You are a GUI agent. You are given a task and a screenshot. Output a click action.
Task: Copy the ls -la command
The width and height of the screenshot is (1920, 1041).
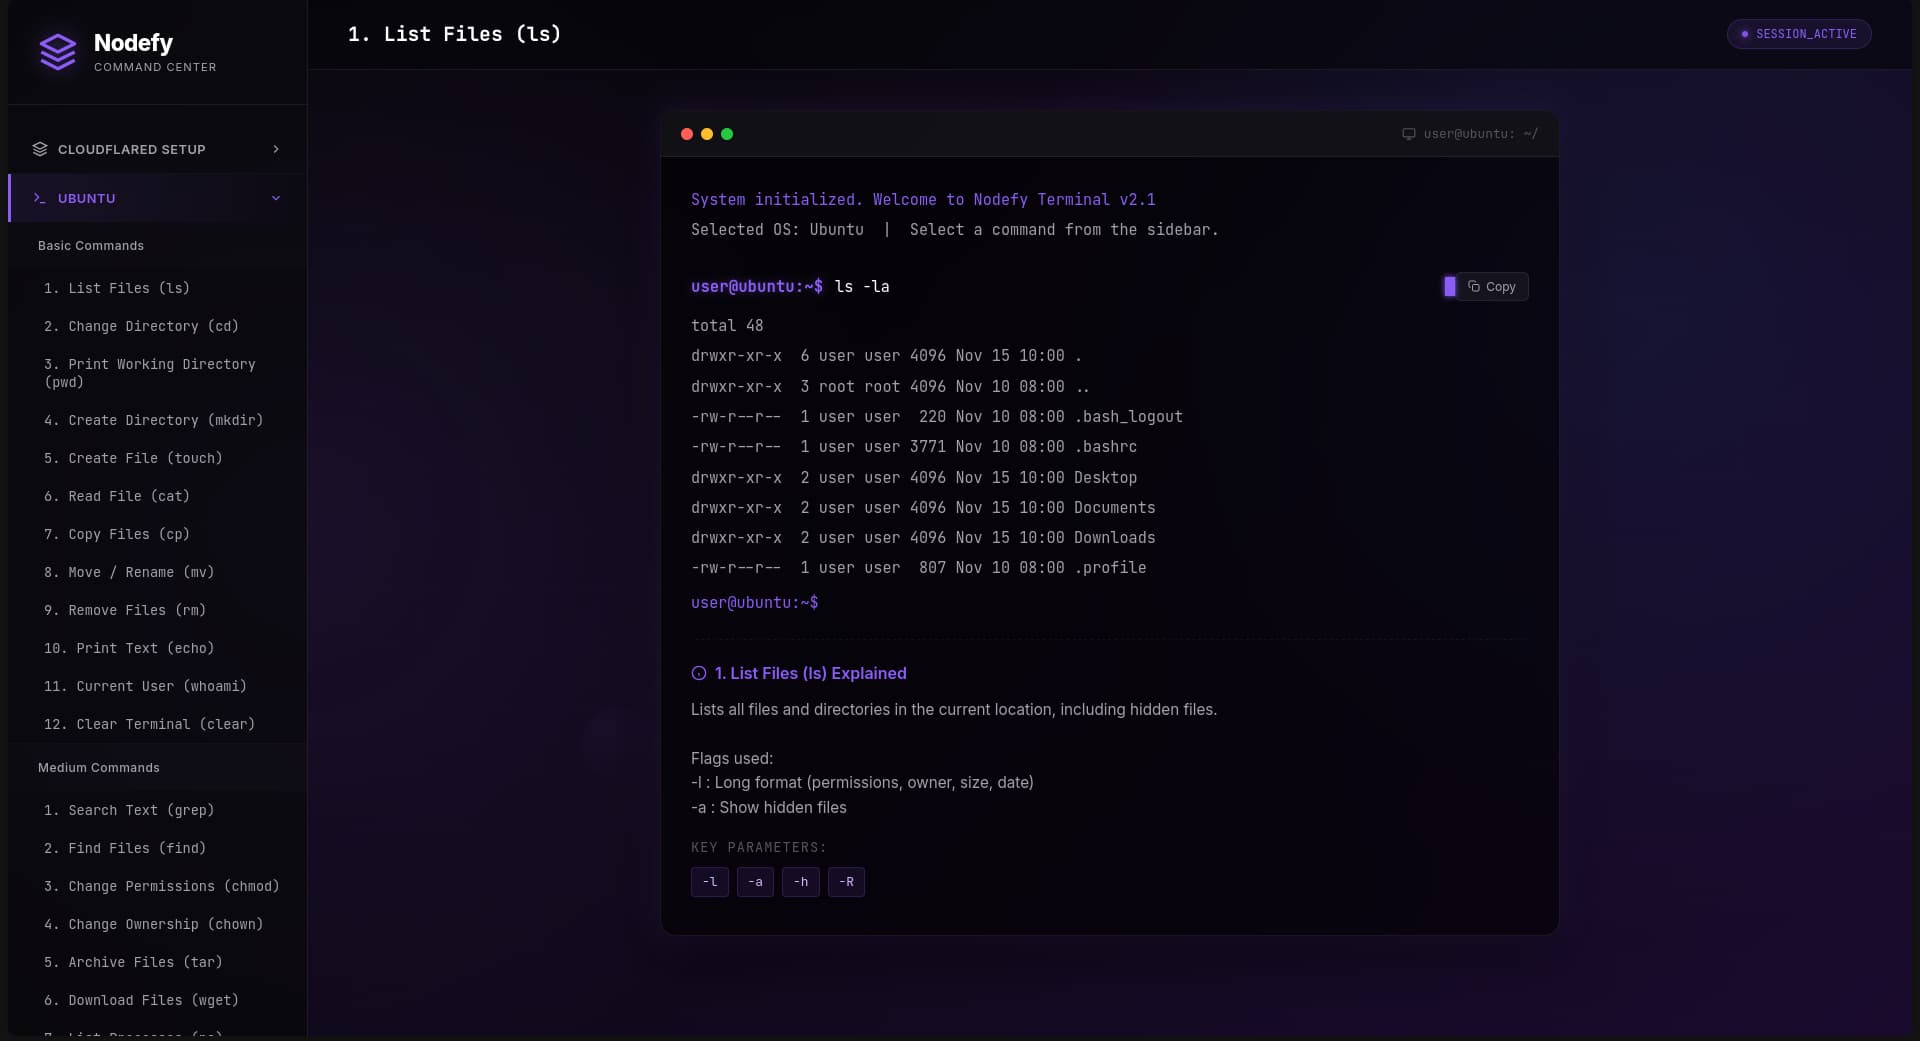pyautogui.click(x=1492, y=287)
